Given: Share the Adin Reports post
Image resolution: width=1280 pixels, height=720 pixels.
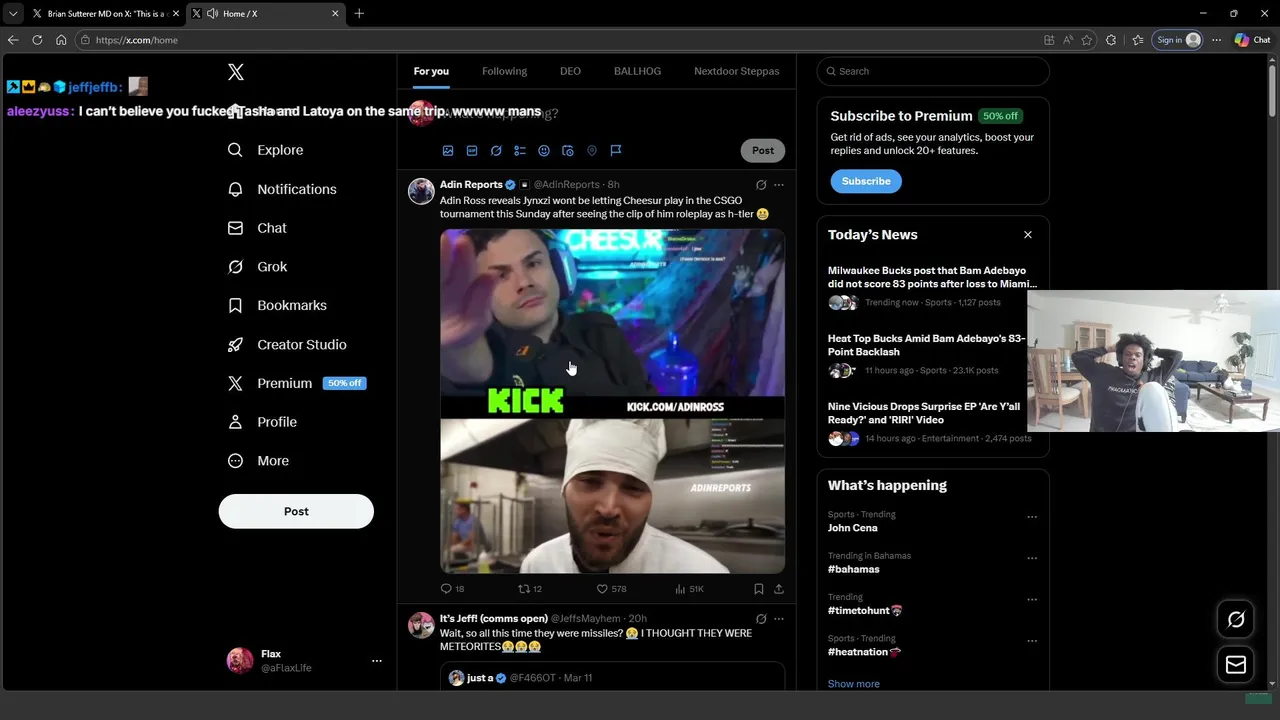Looking at the screenshot, I should click(779, 589).
